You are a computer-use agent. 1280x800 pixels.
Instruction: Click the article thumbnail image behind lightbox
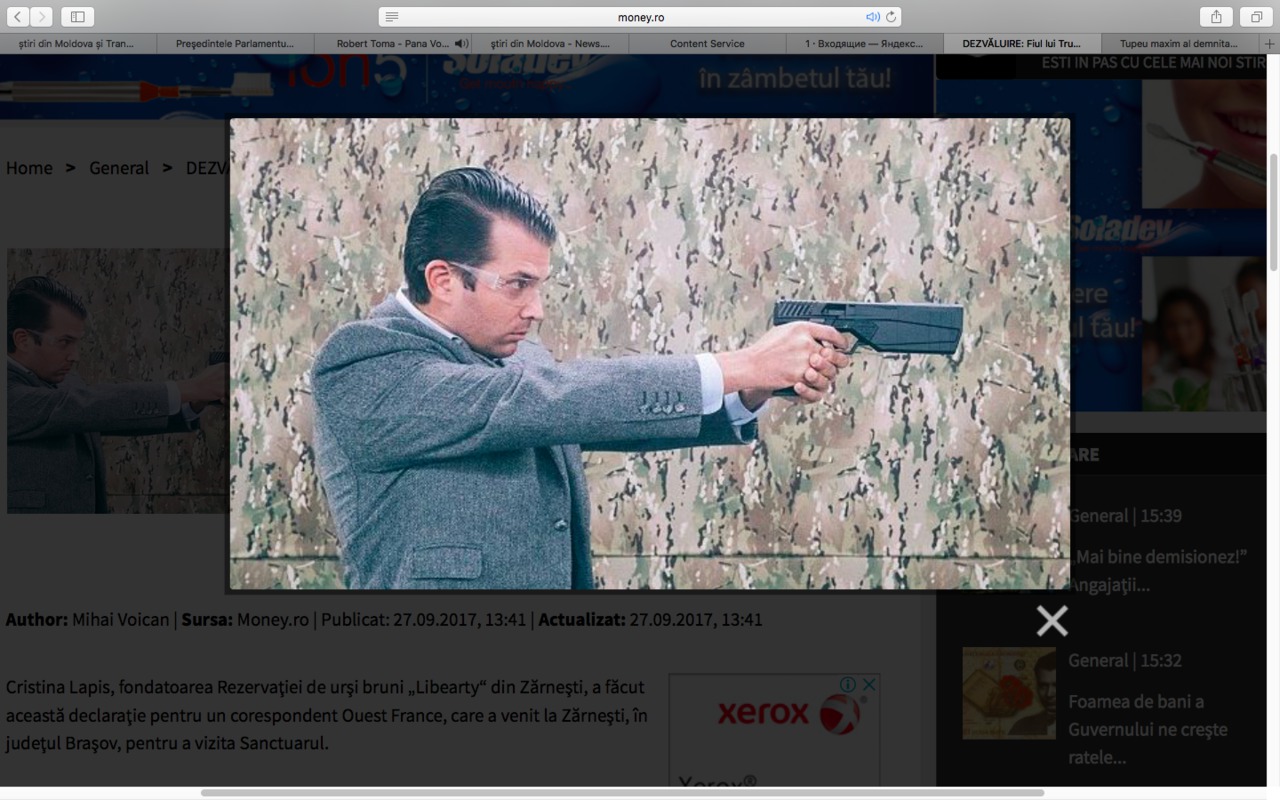tap(116, 381)
